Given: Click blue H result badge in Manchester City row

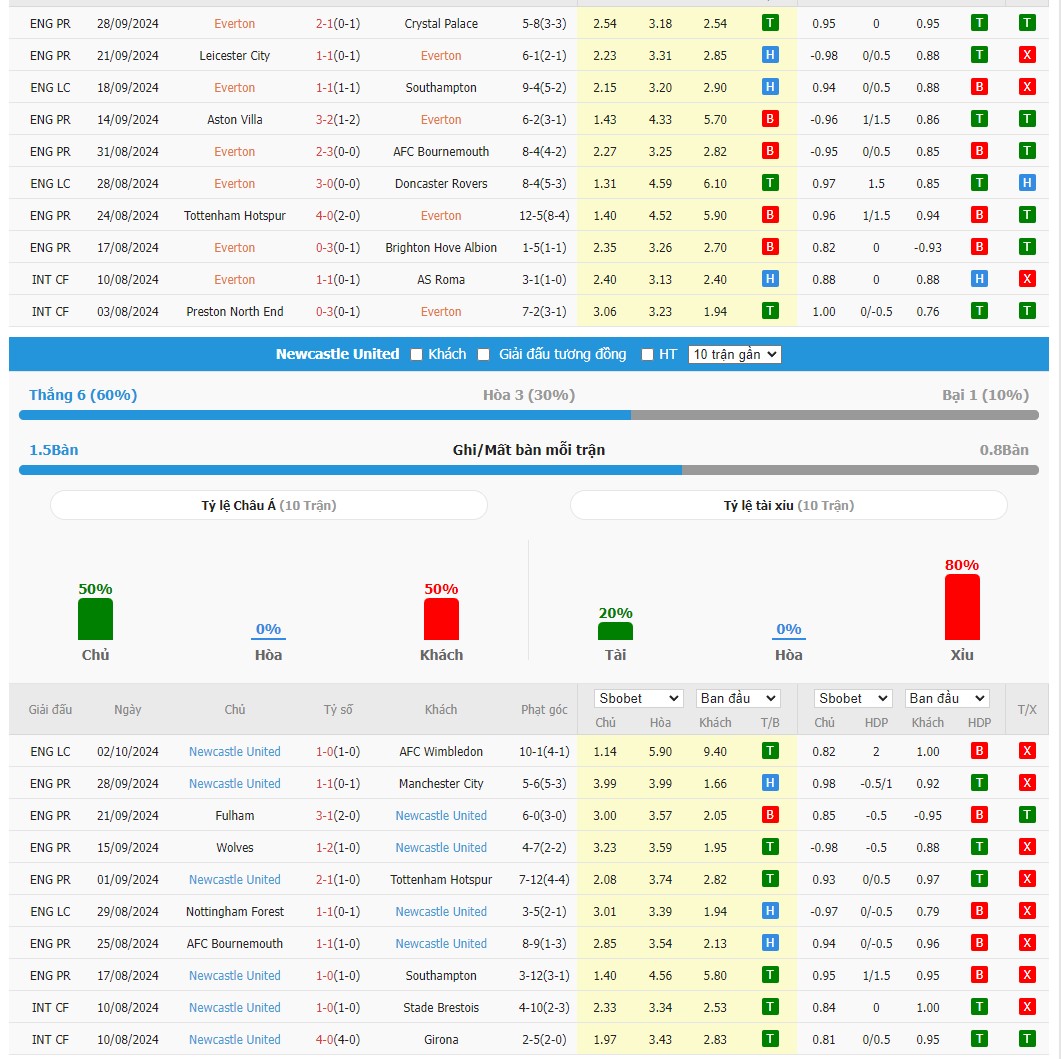Looking at the screenshot, I should 770,783.
